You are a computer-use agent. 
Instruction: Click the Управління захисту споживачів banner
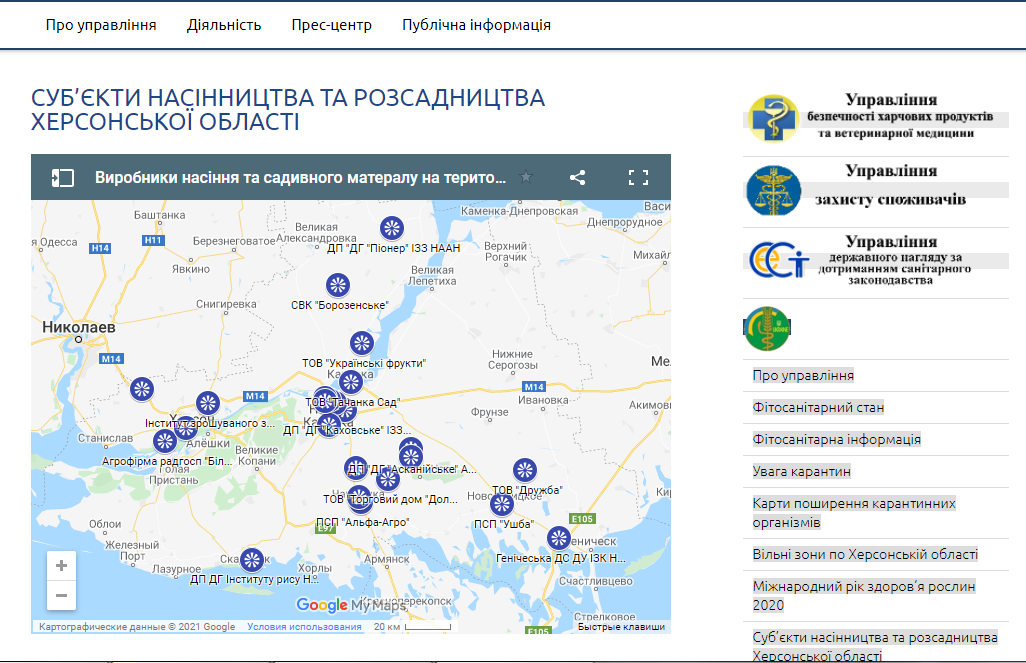coord(875,191)
